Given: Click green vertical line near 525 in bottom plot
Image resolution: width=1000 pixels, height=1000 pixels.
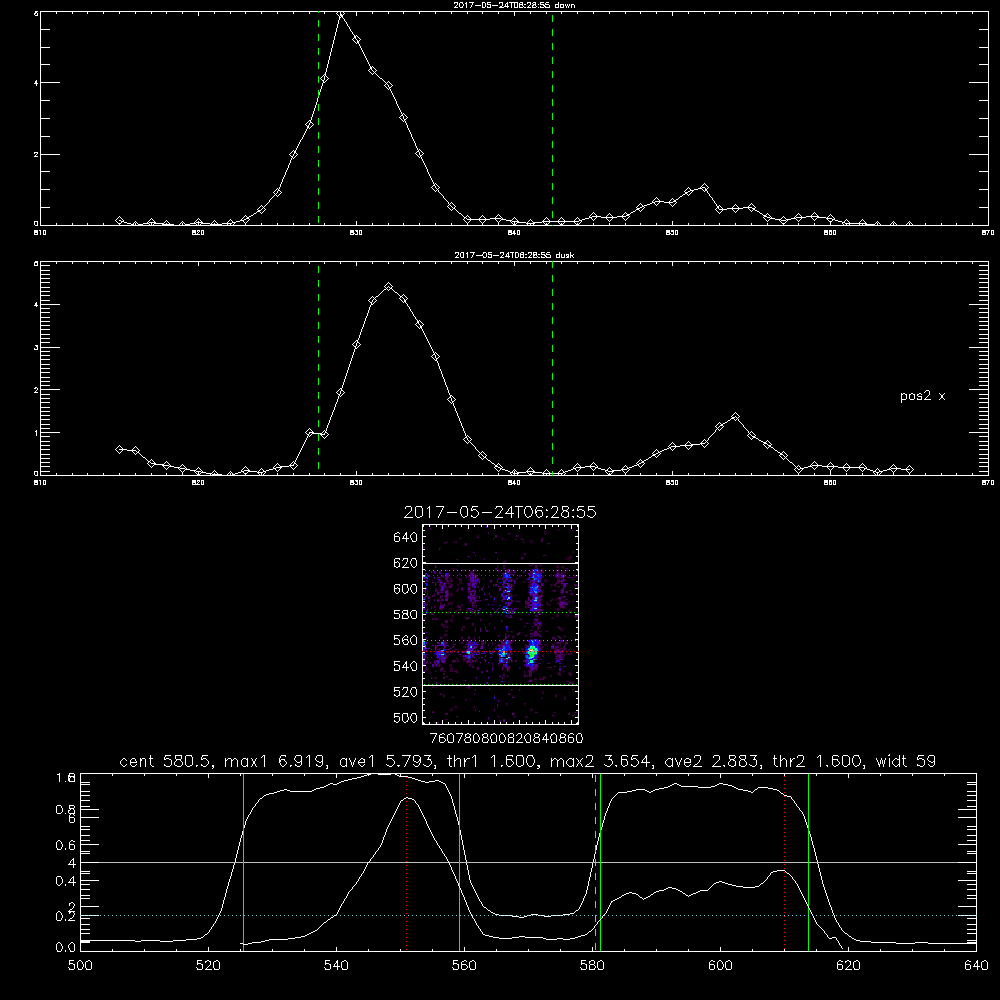Looking at the screenshot, I should coord(243,862).
